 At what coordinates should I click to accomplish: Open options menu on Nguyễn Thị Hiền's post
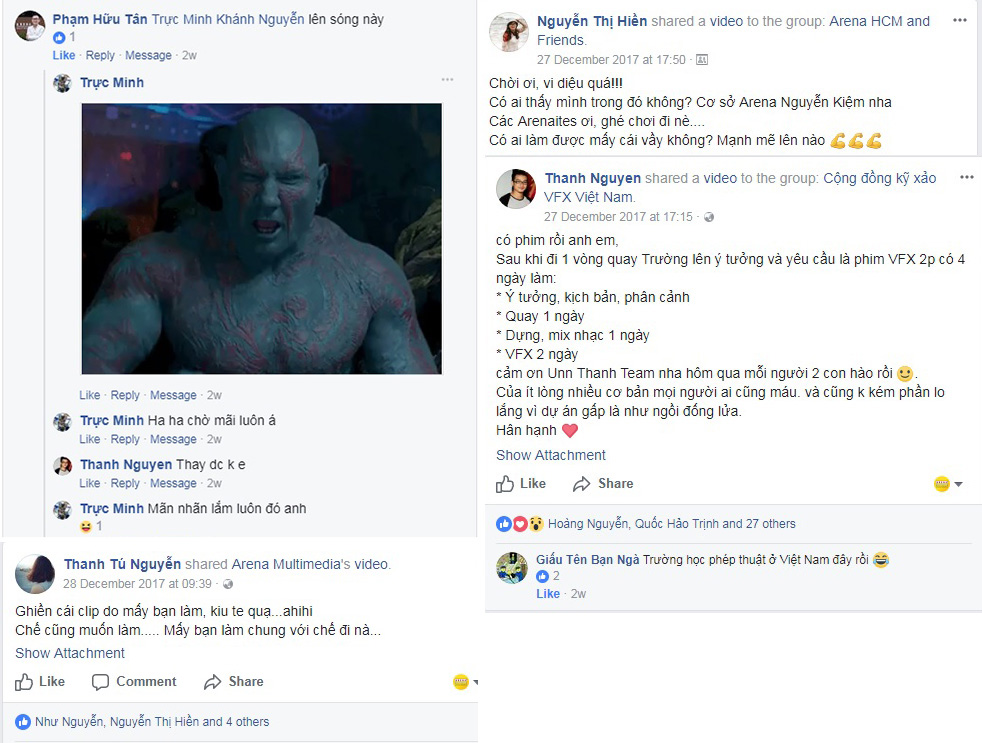tap(959, 21)
